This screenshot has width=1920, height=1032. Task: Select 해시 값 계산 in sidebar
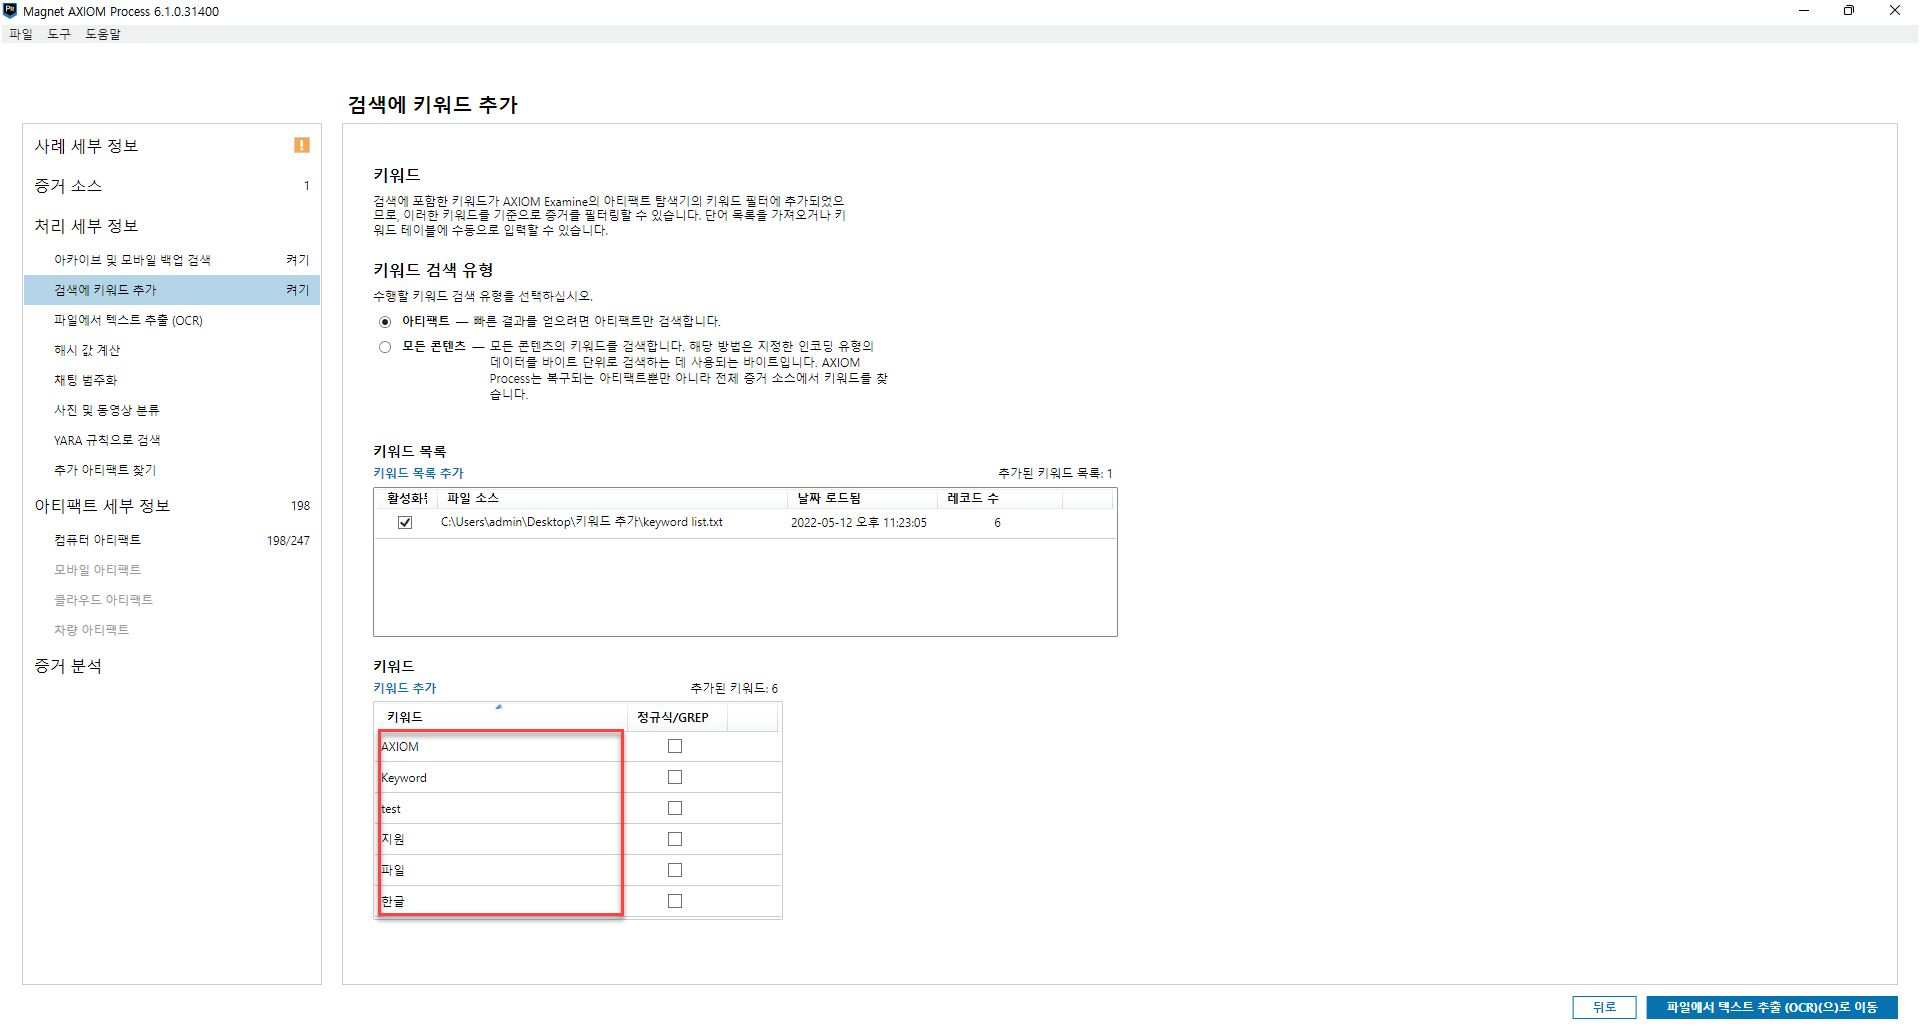(87, 350)
